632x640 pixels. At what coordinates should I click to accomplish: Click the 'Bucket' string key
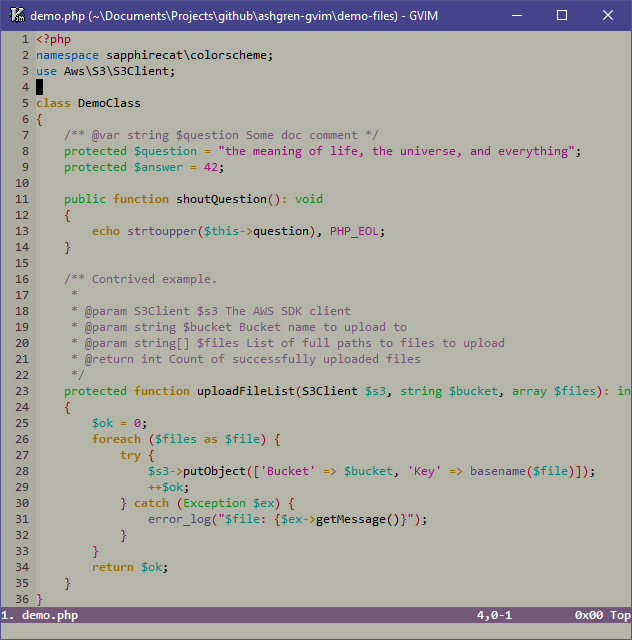(x=288, y=471)
